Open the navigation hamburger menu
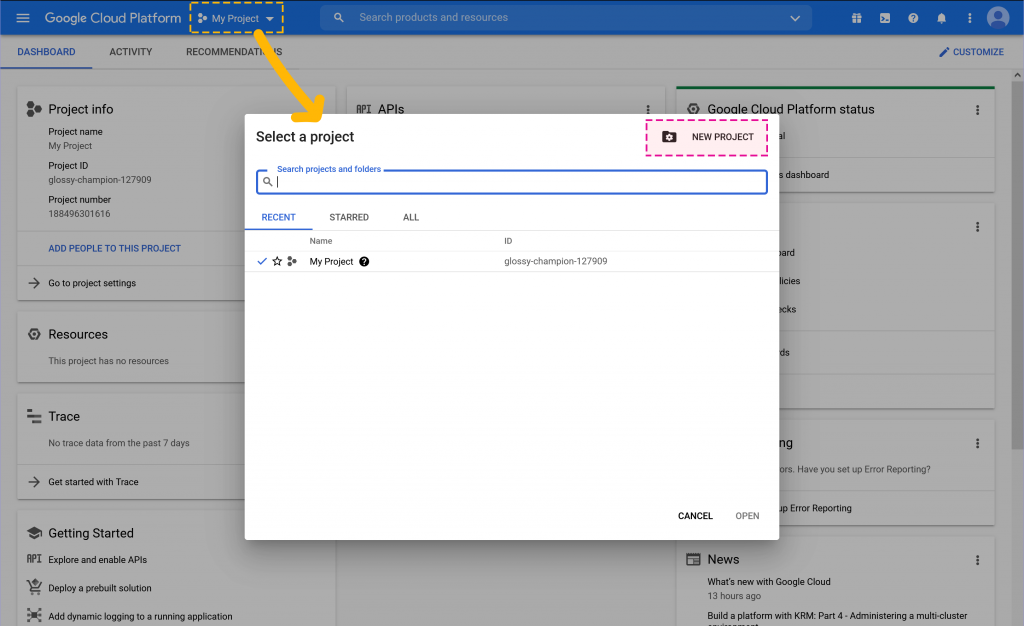1024x626 pixels. [24, 17]
